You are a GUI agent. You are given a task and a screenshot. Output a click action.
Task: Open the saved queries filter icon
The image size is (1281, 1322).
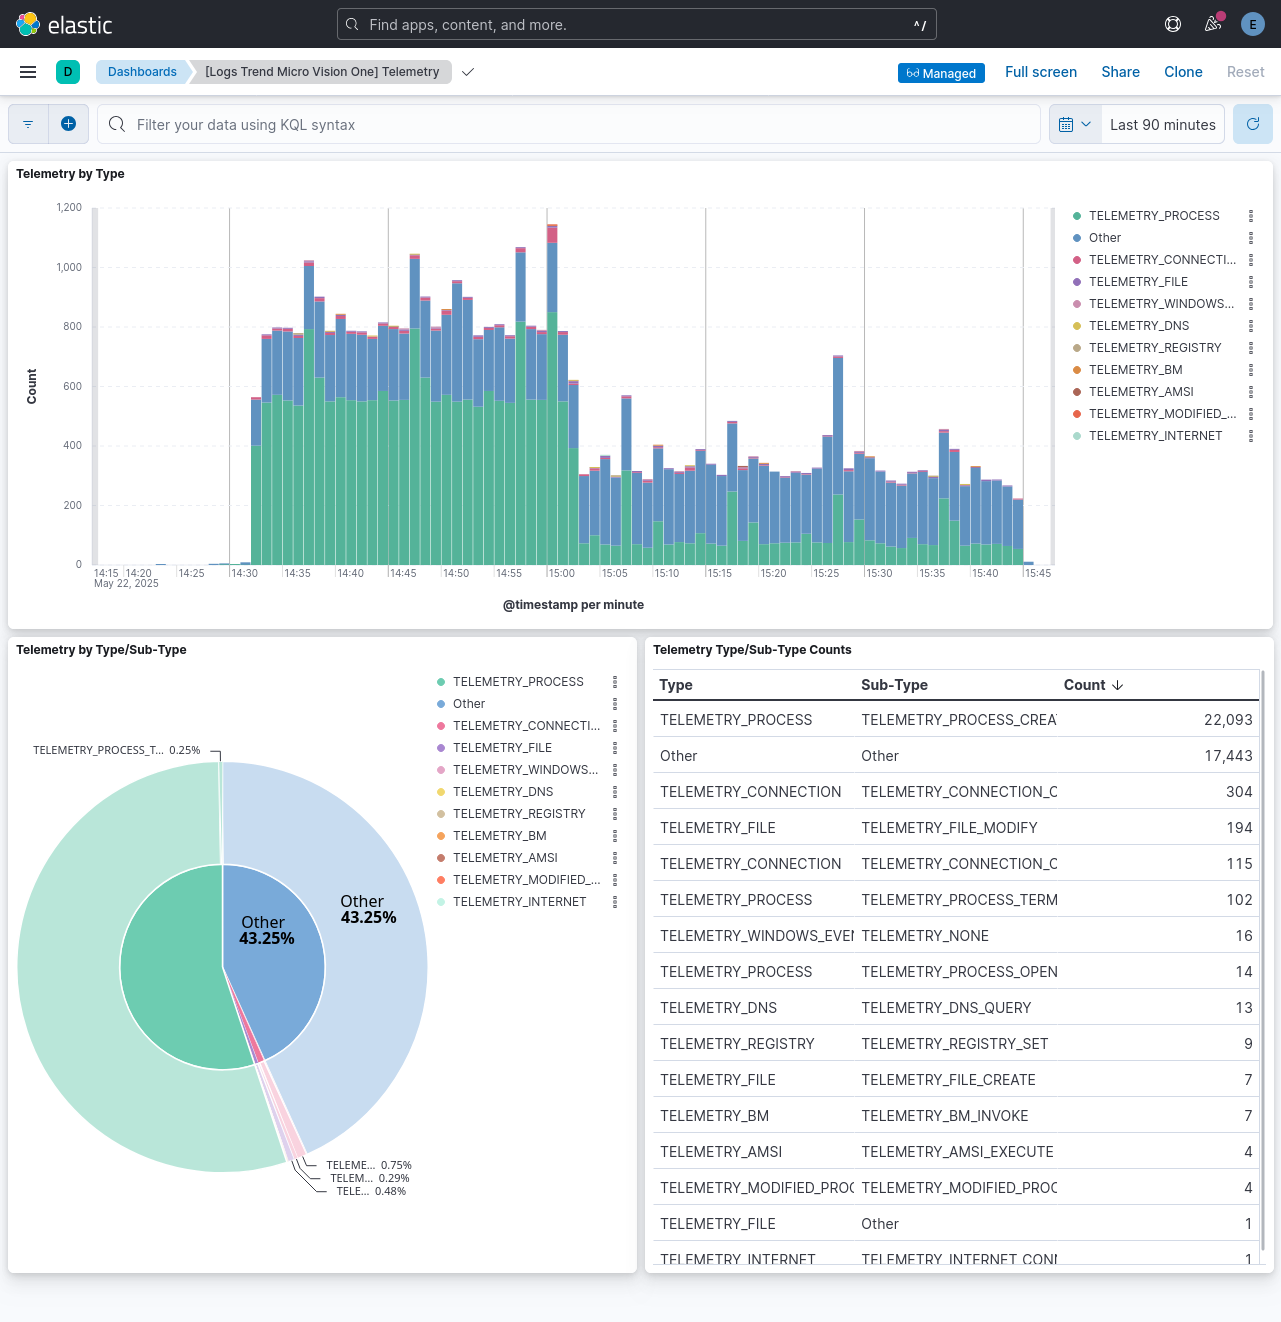coord(27,123)
